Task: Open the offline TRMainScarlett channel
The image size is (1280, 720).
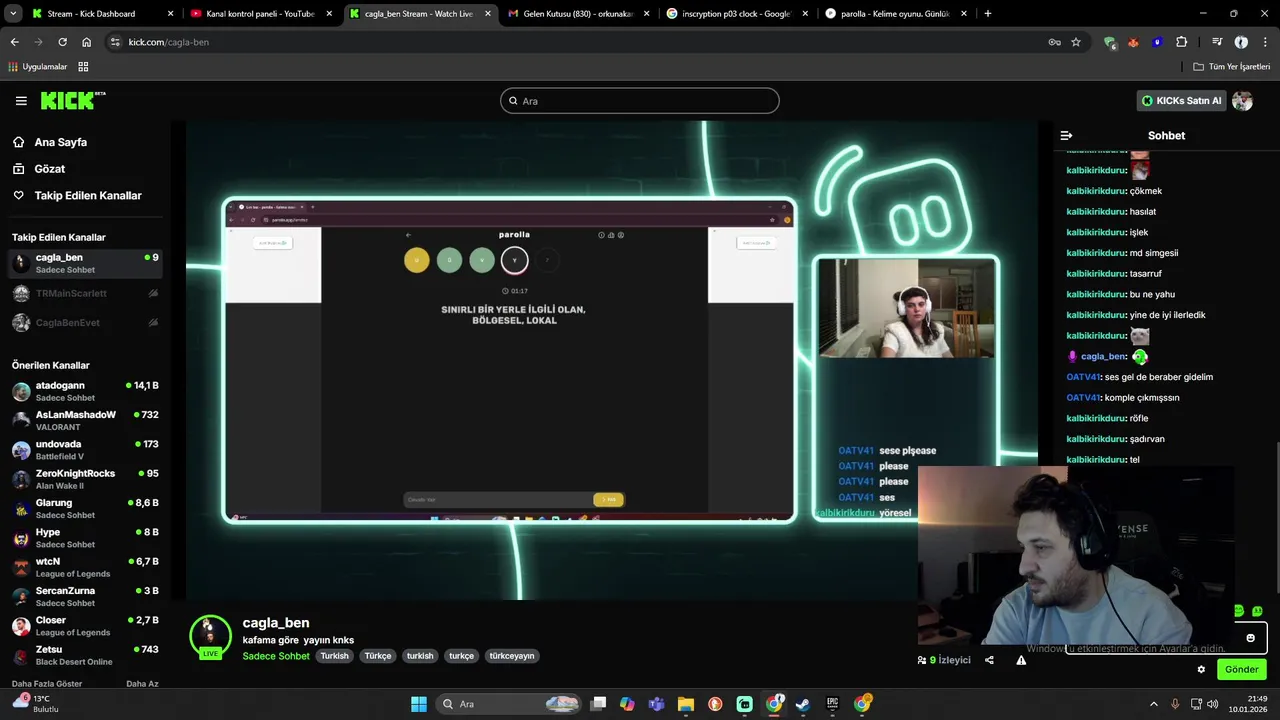Action: [x=85, y=293]
